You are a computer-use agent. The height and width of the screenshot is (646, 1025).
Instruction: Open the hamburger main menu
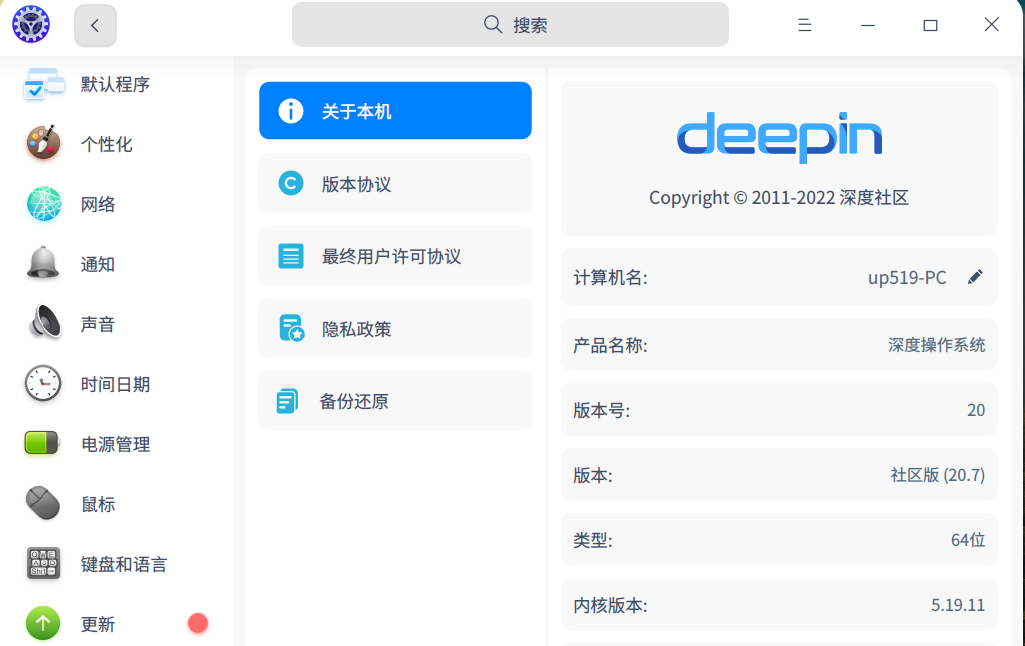coord(805,25)
